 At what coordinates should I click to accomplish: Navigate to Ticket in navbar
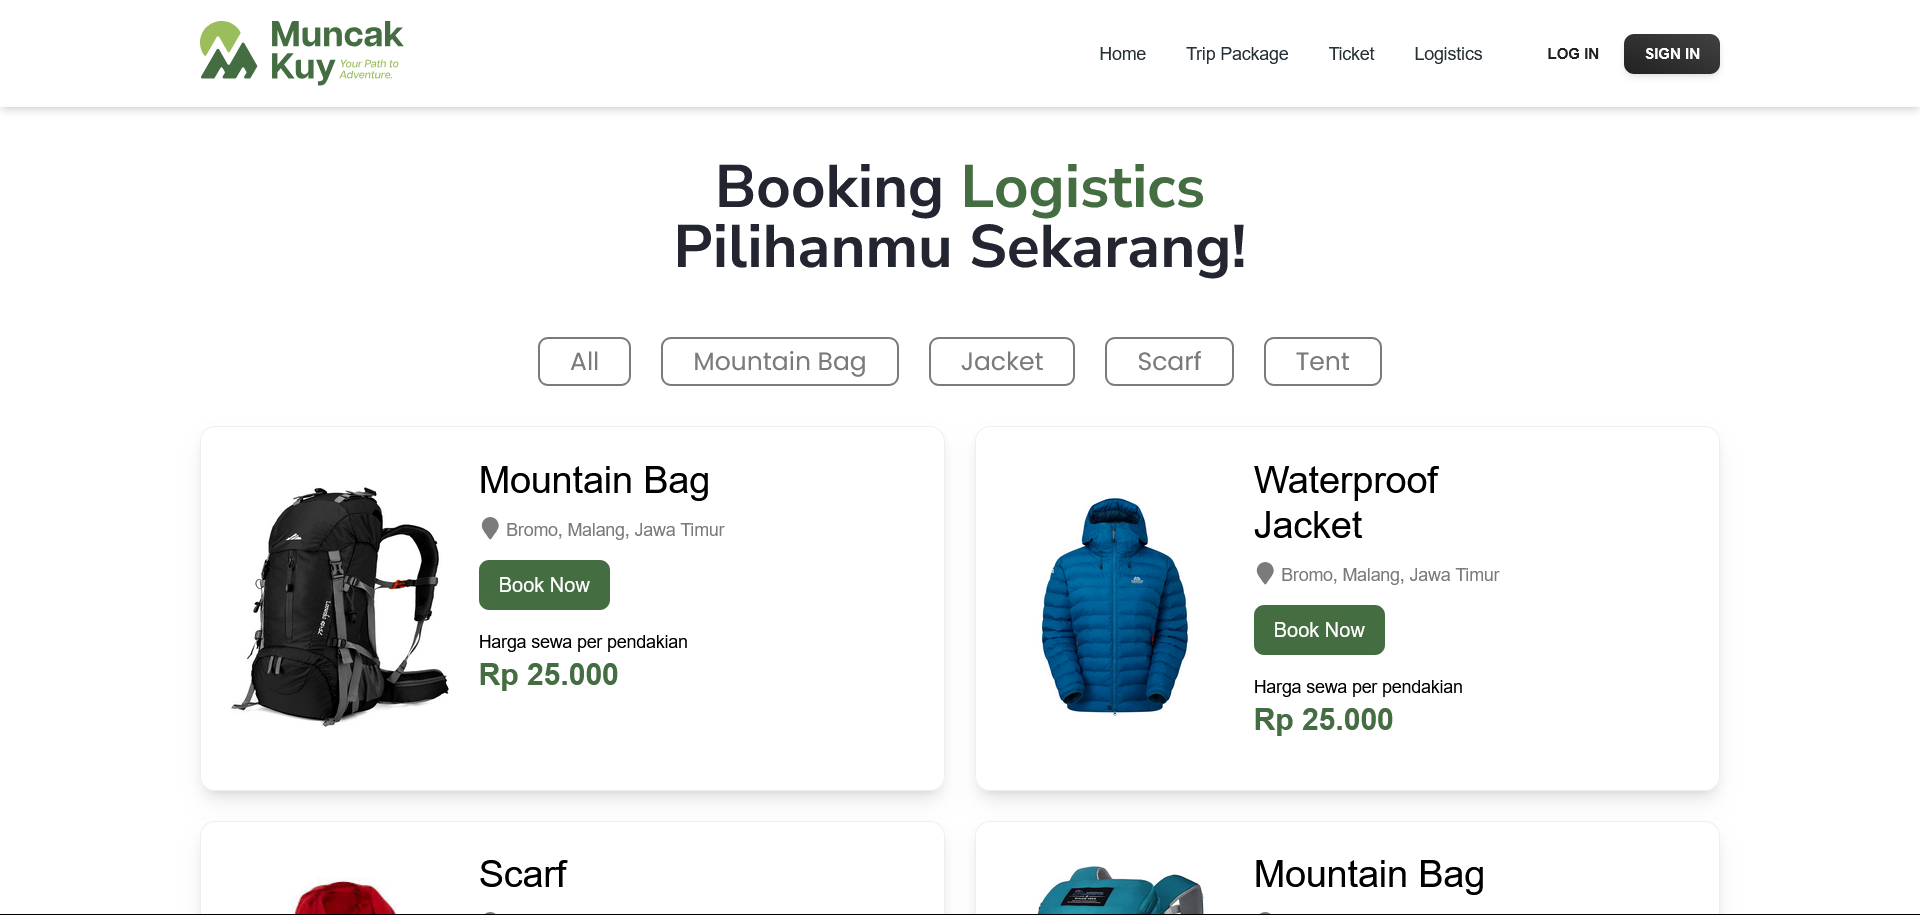click(1351, 54)
